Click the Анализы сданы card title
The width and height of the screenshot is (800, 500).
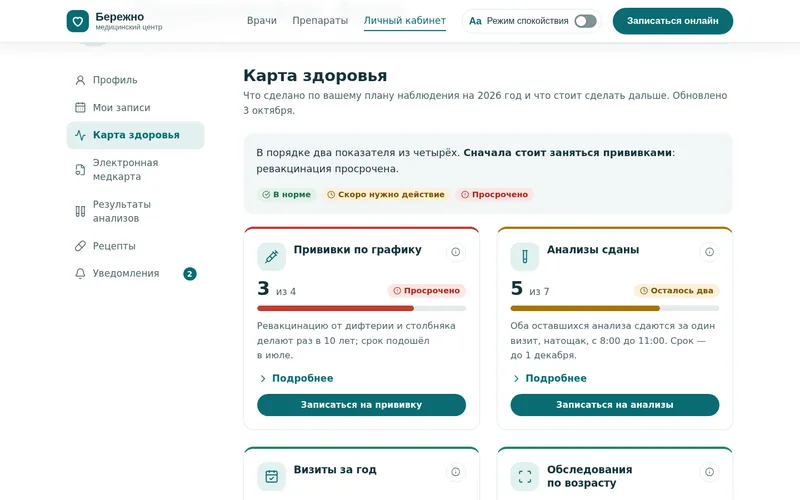click(593, 250)
